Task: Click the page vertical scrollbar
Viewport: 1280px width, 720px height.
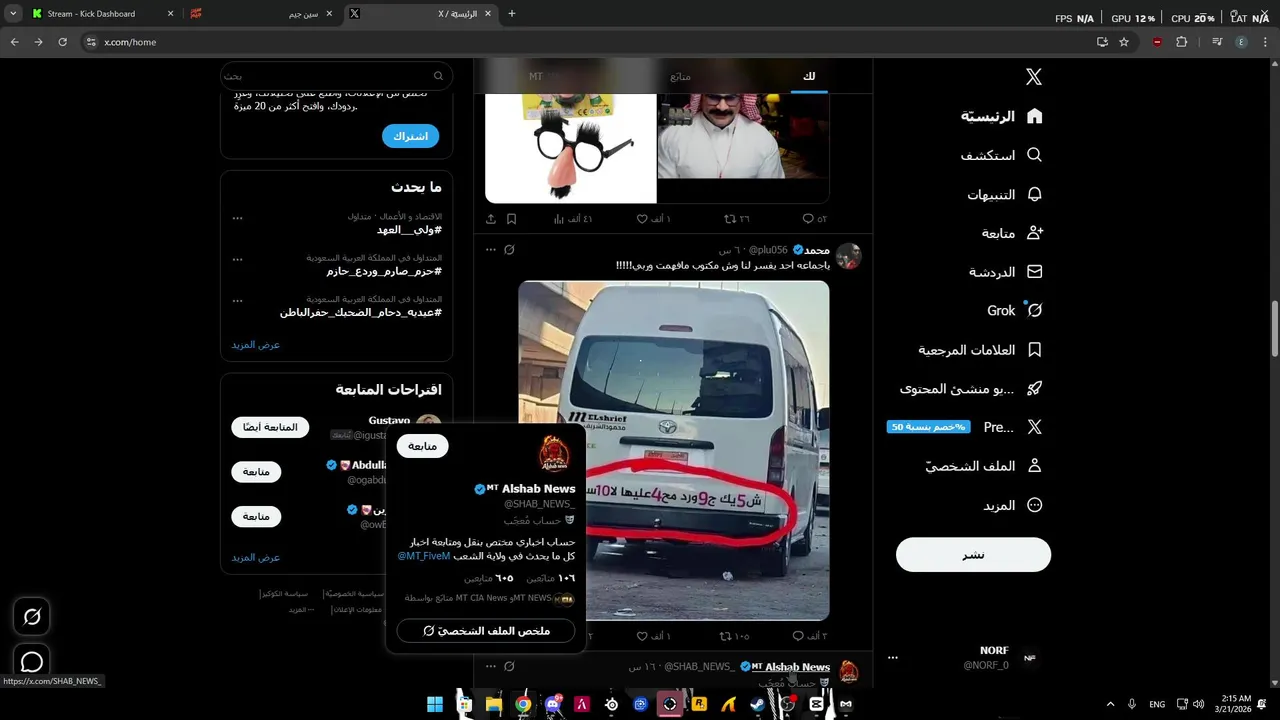Action: tap(1274, 327)
